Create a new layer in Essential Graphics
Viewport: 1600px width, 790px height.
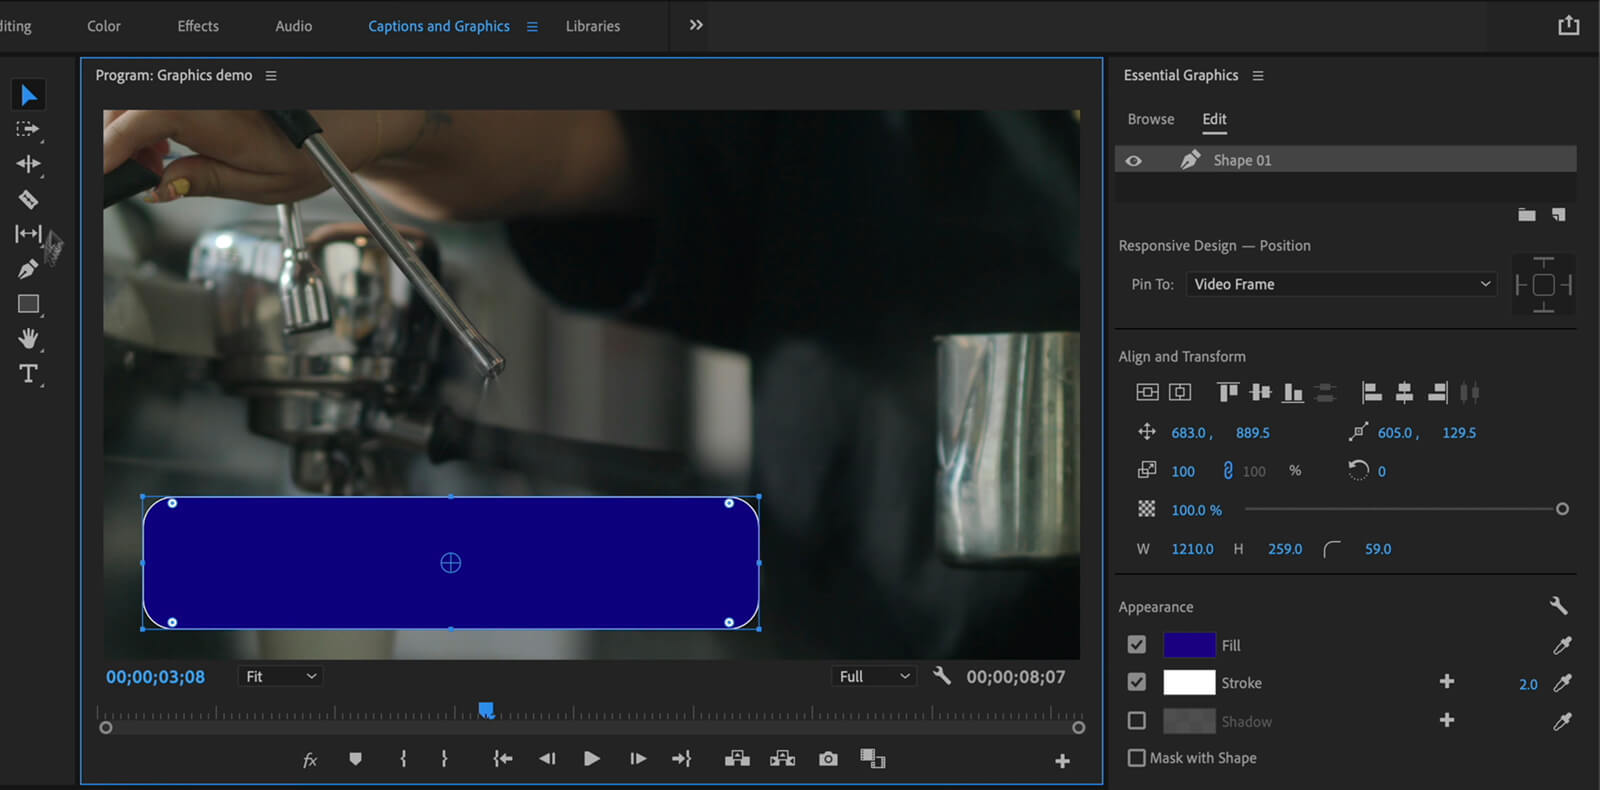point(1558,215)
